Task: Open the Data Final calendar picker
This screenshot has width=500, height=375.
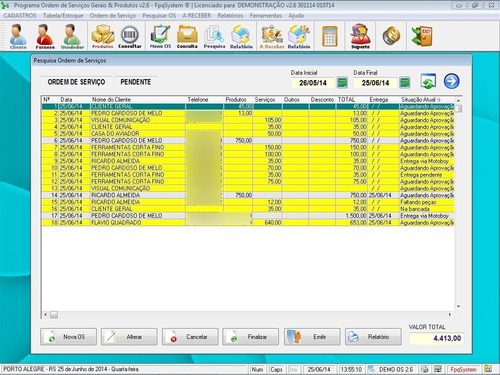Action: 405,82
